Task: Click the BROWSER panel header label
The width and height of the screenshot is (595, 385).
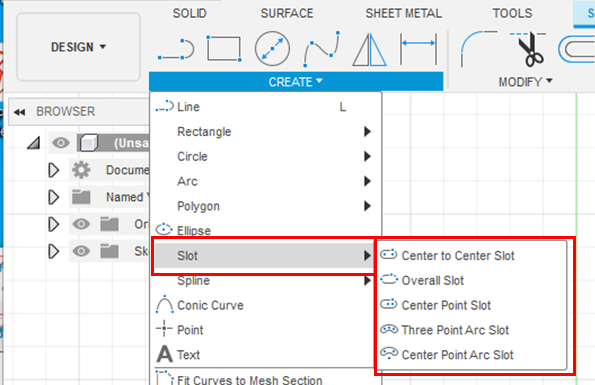Action: tap(66, 112)
